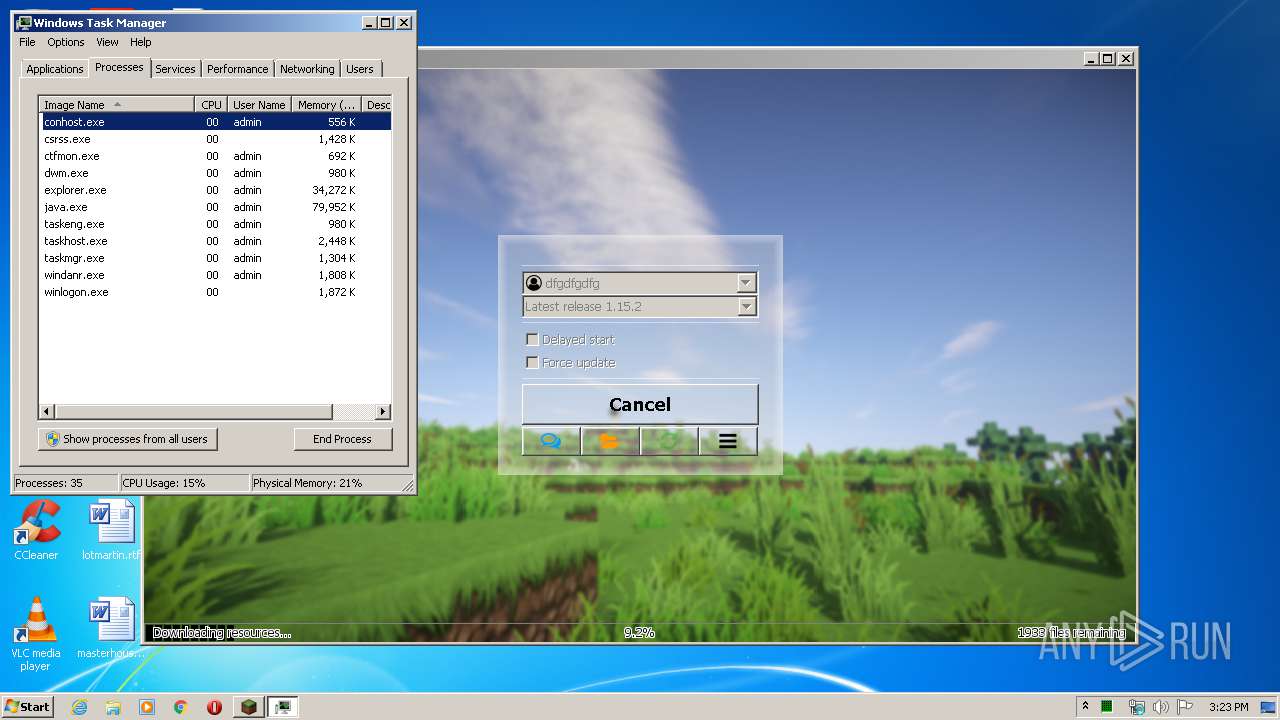The width and height of the screenshot is (1280, 720).
Task: Select the java.exe process row
Action: (215, 207)
